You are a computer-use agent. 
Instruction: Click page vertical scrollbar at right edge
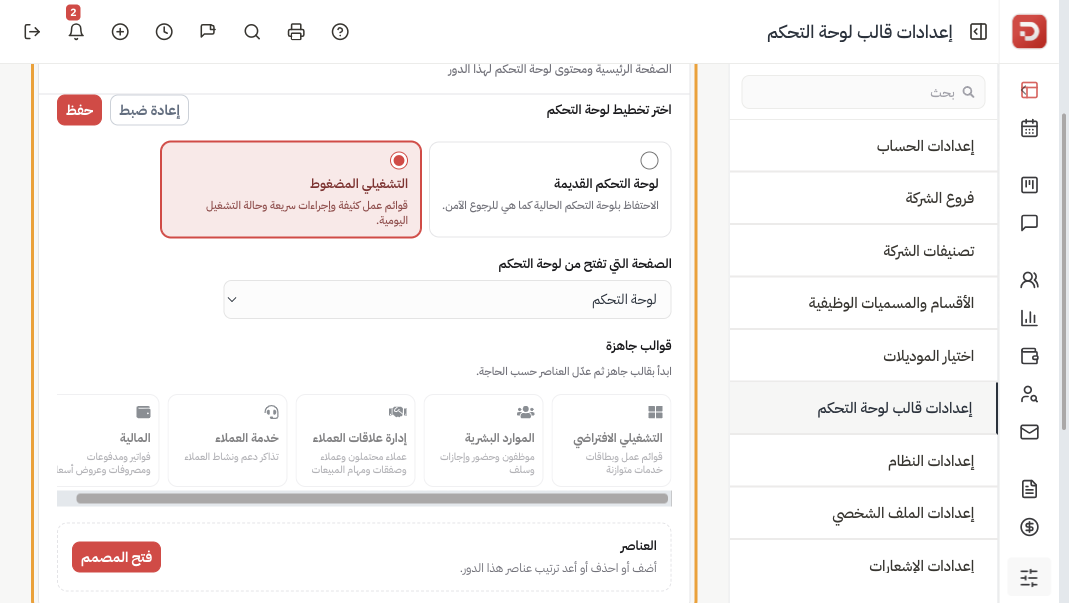(1064, 271)
